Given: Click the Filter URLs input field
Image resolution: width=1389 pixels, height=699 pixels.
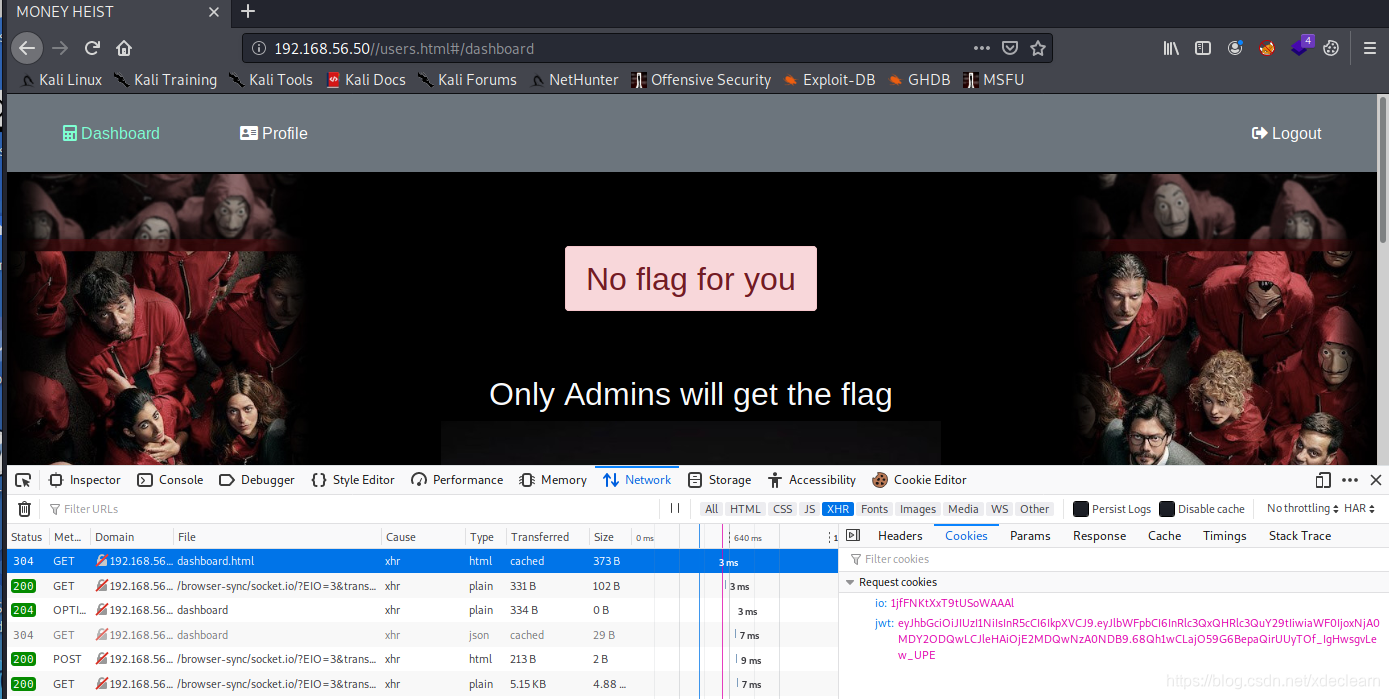Looking at the screenshot, I should pos(350,509).
